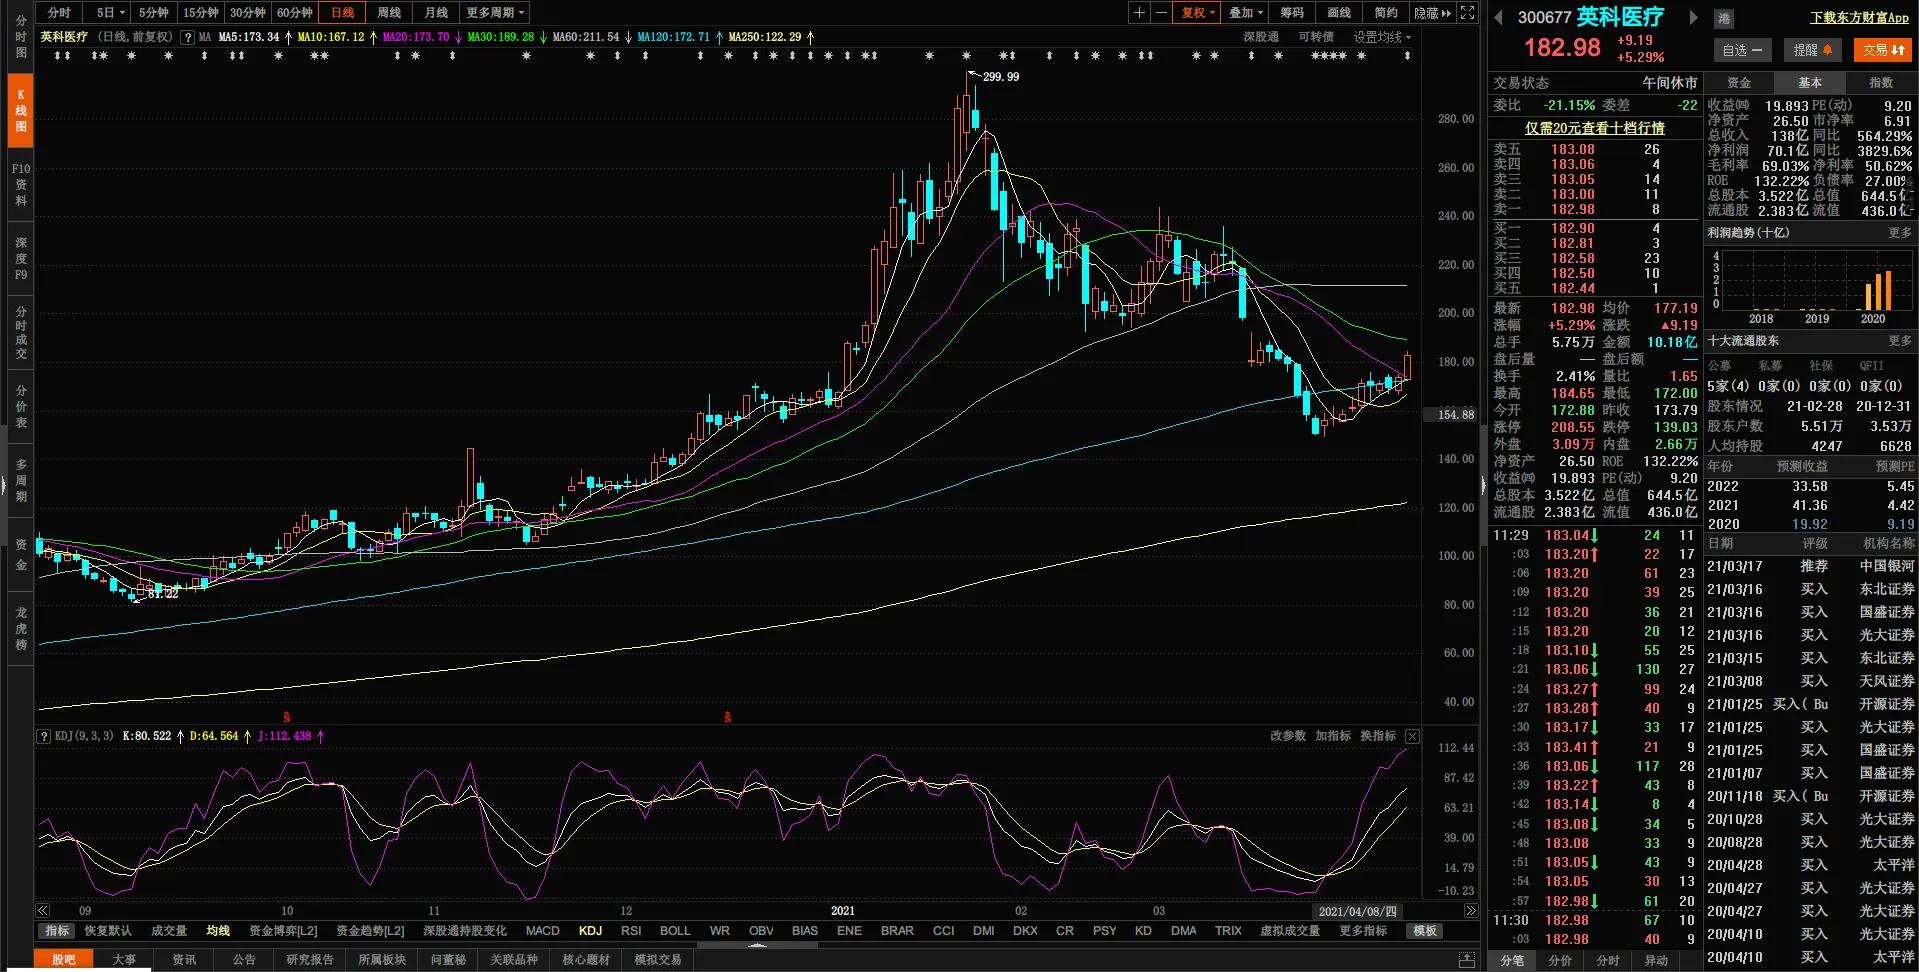Open 更多指标 list
The width and height of the screenshot is (1919, 972).
point(1363,931)
